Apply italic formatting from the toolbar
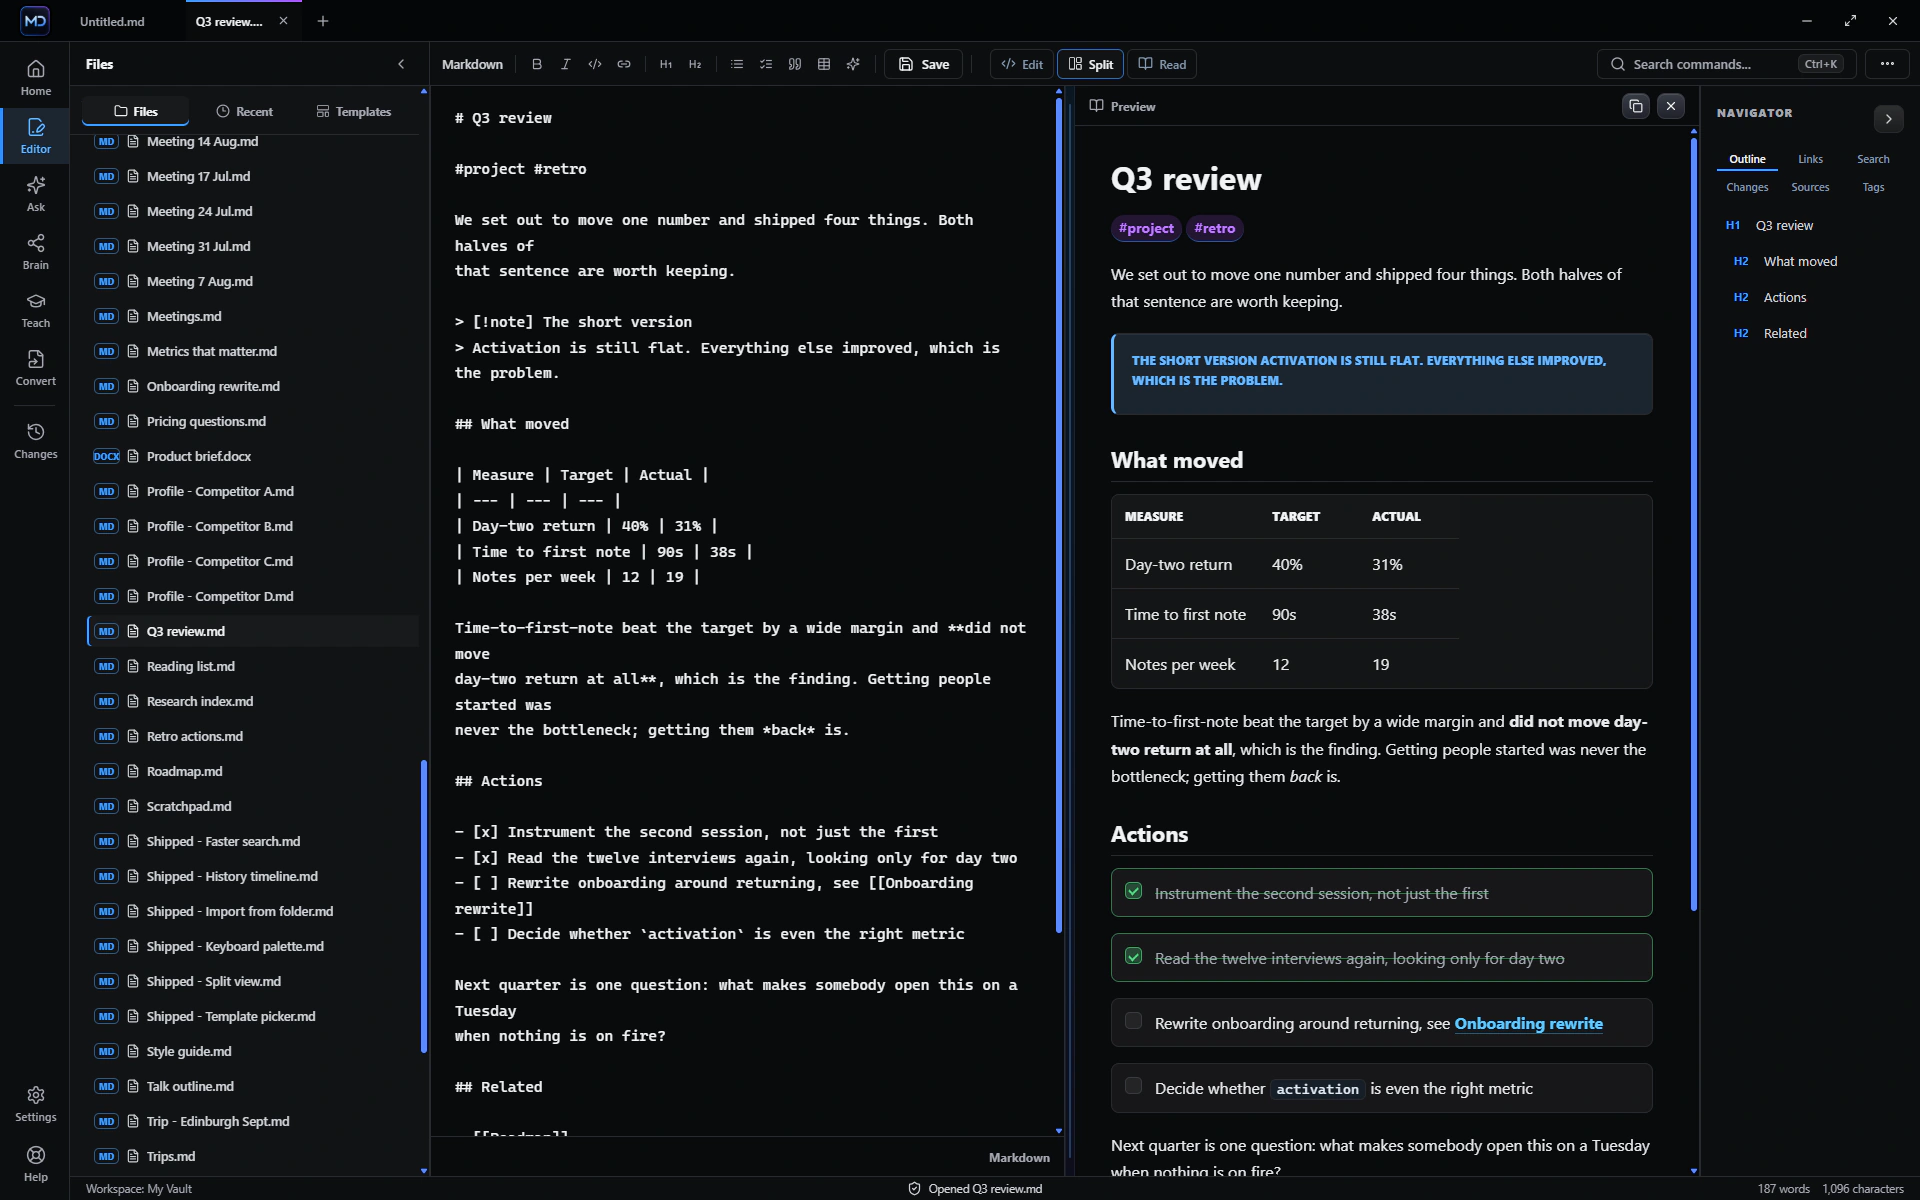Viewport: 1920px width, 1200px height. point(566,64)
